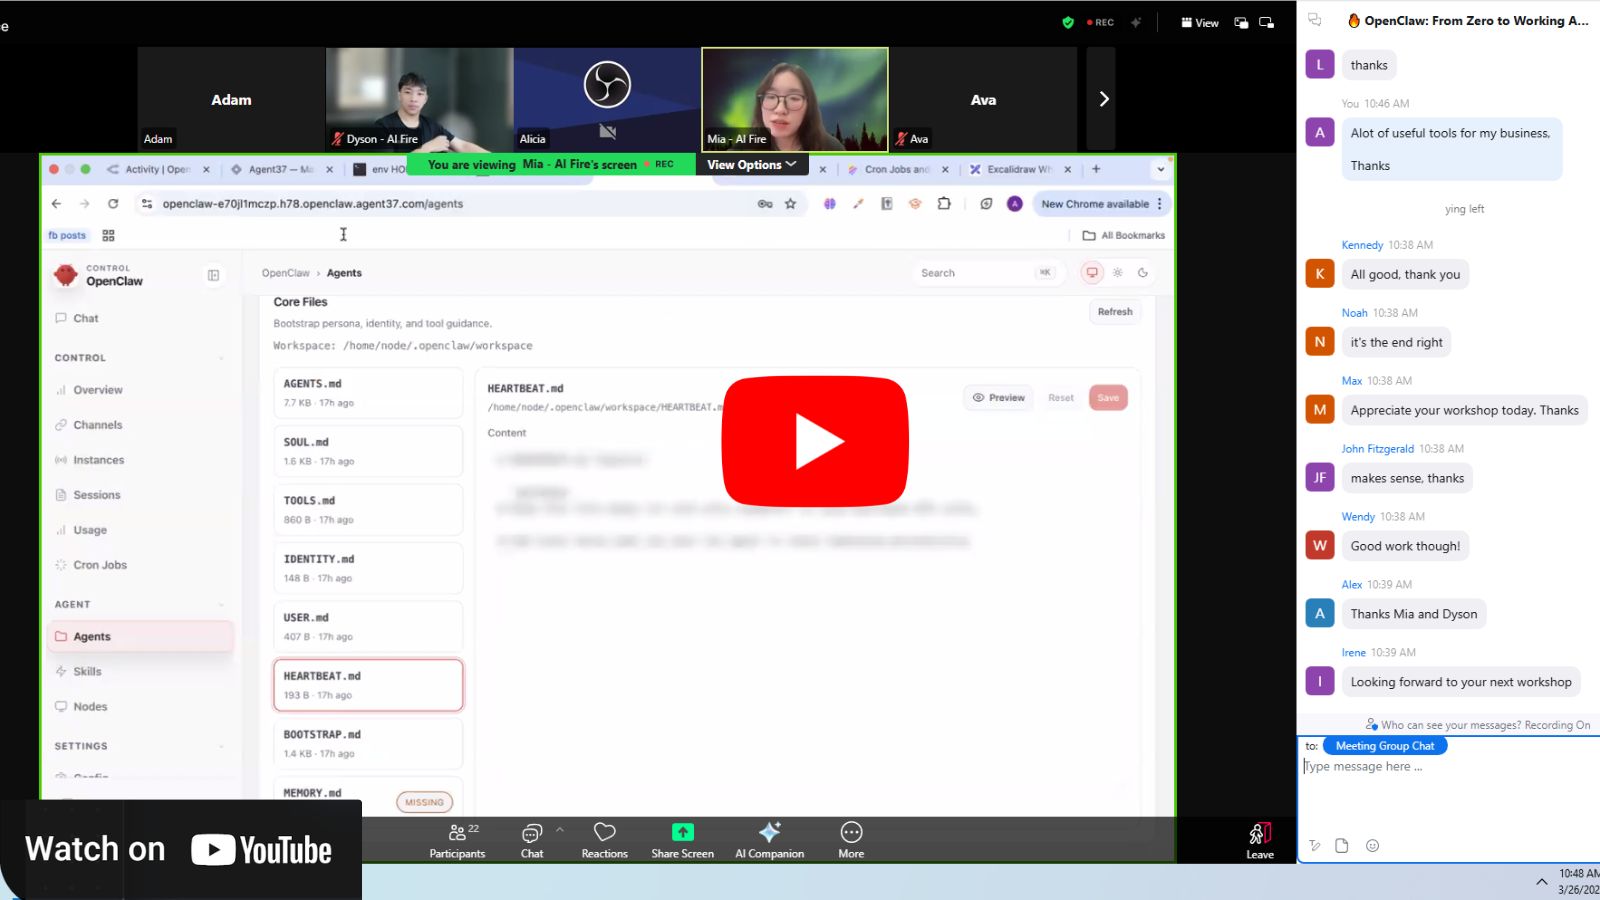Open the Meeting Group Chat recipient dropdown
The width and height of the screenshot is (1600, 900).
(1384, 745)
